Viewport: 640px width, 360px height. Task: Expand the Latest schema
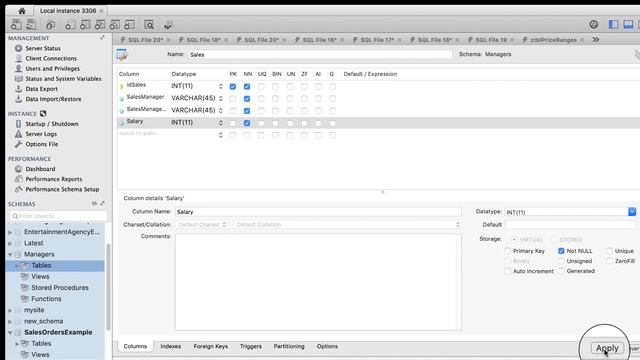[10, 243]
